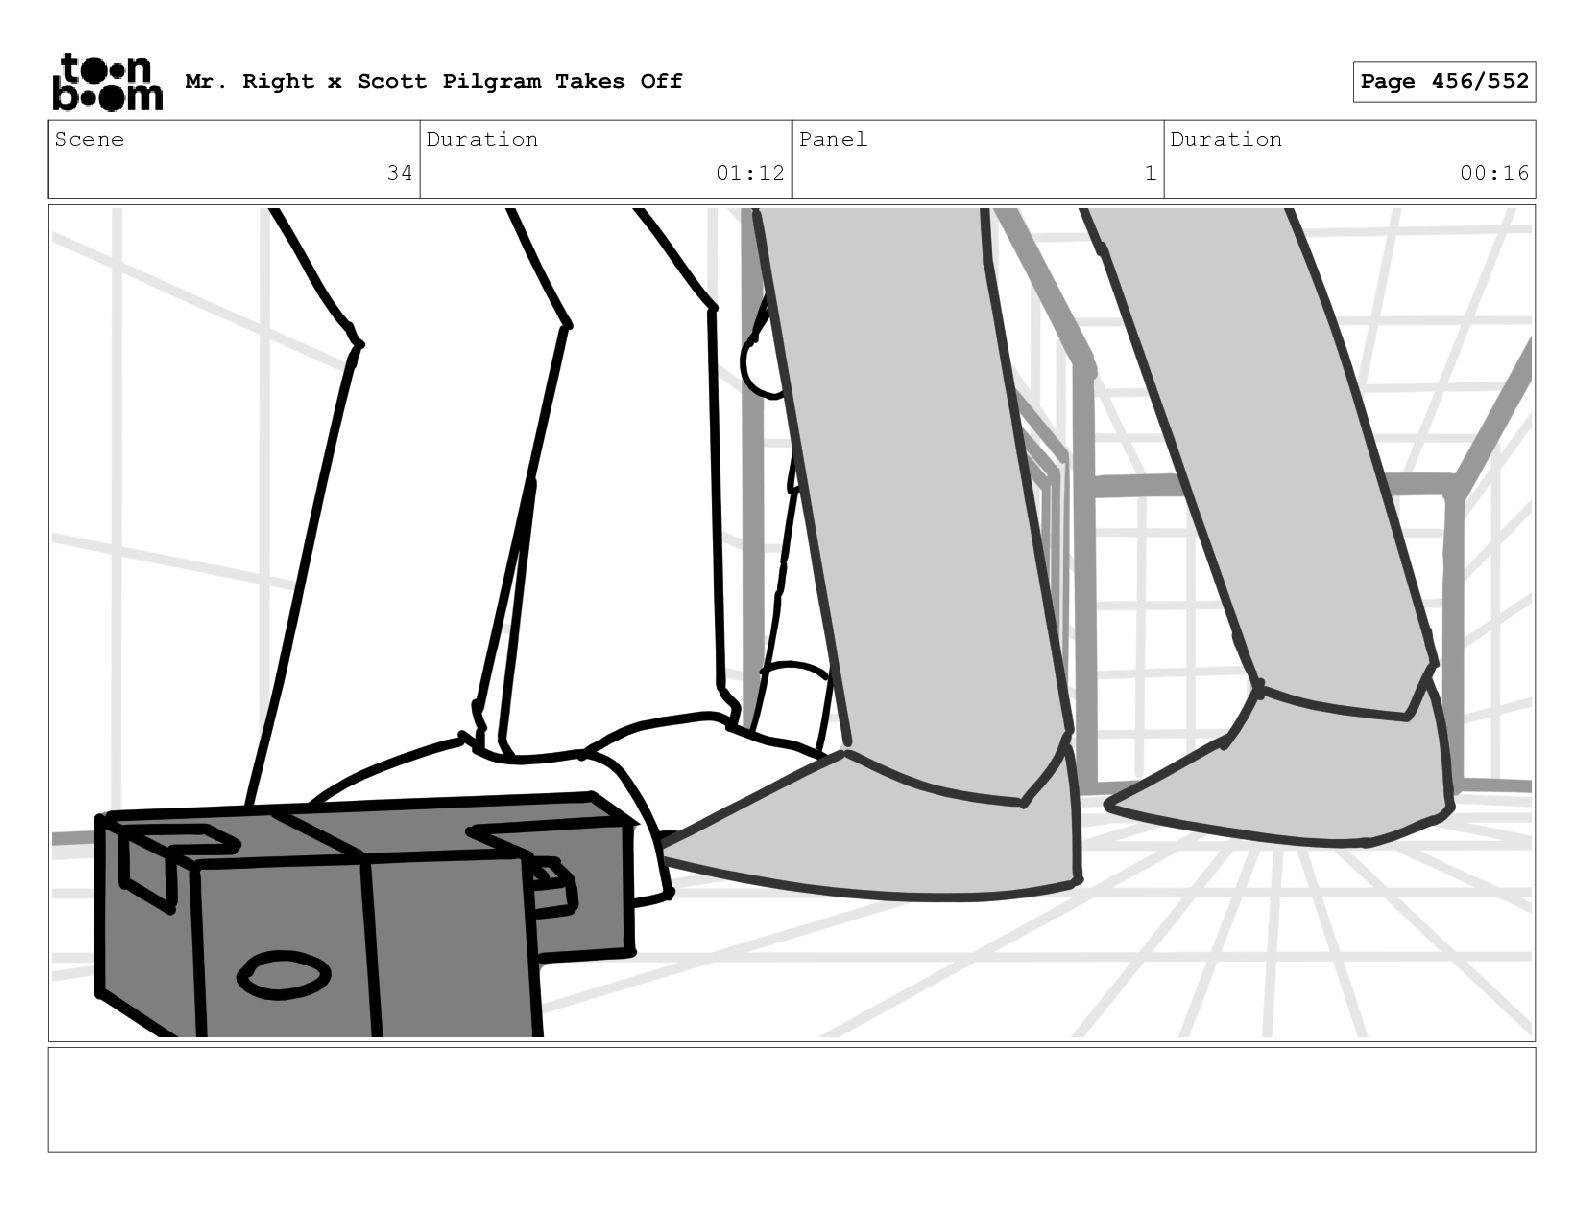Click the 'Page 456/552' box

(1444, 82)
